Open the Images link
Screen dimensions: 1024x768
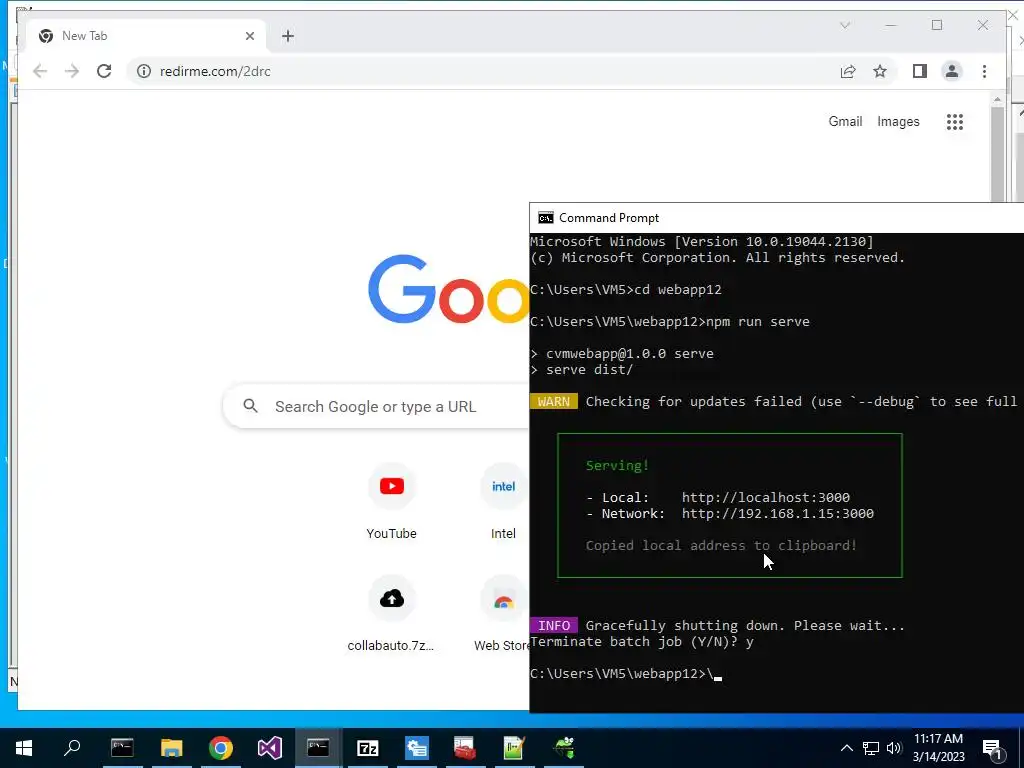click(x=898, y=121)
